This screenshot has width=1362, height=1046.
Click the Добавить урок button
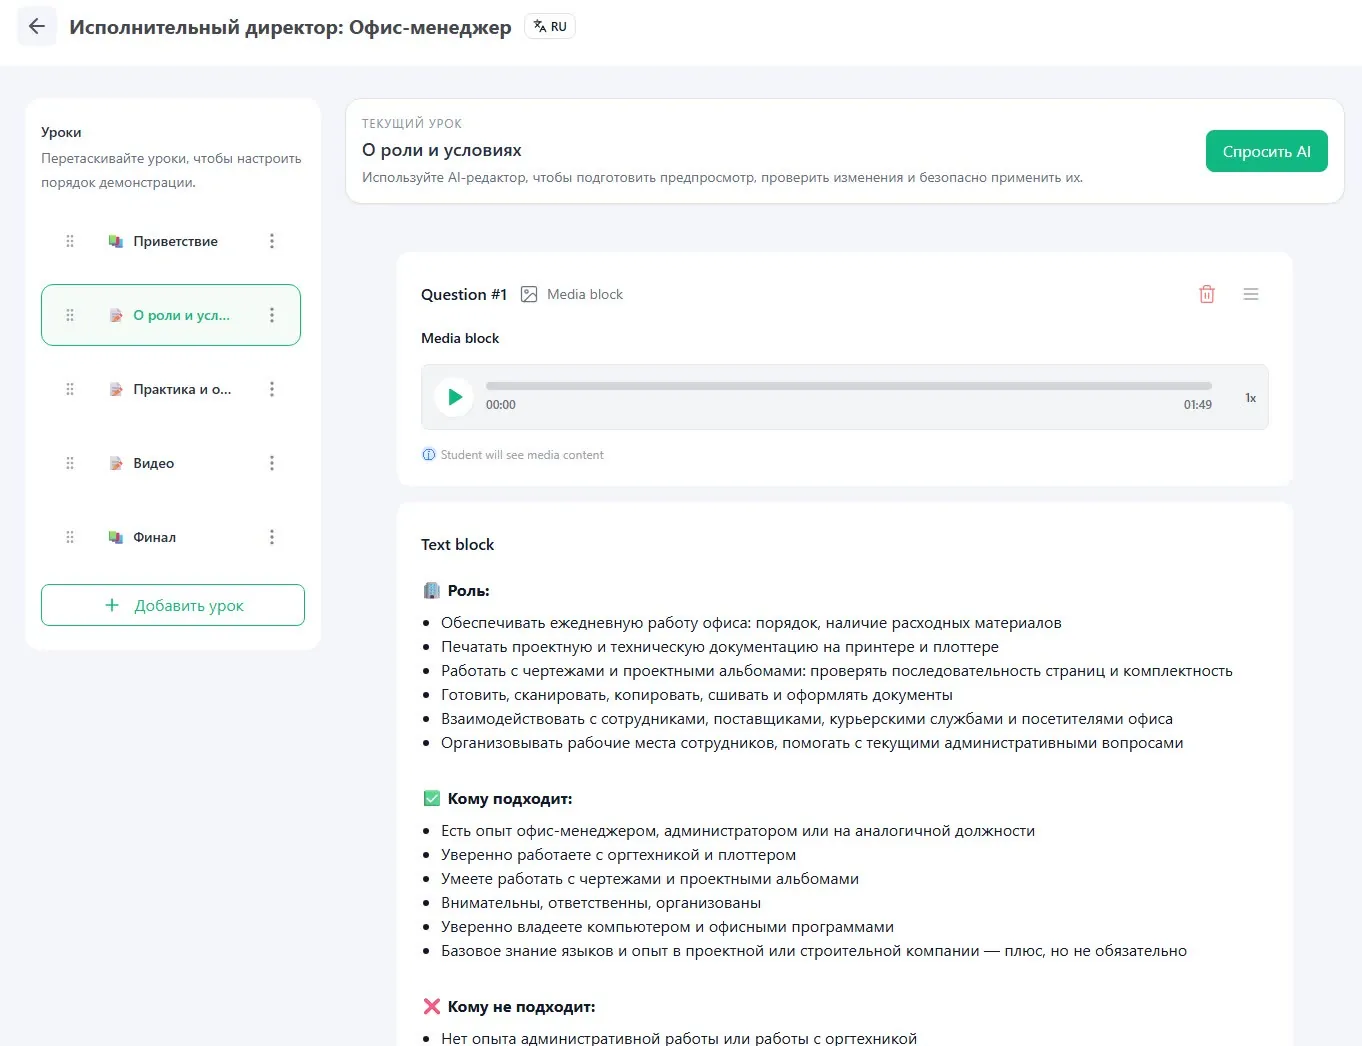[173, 605]
